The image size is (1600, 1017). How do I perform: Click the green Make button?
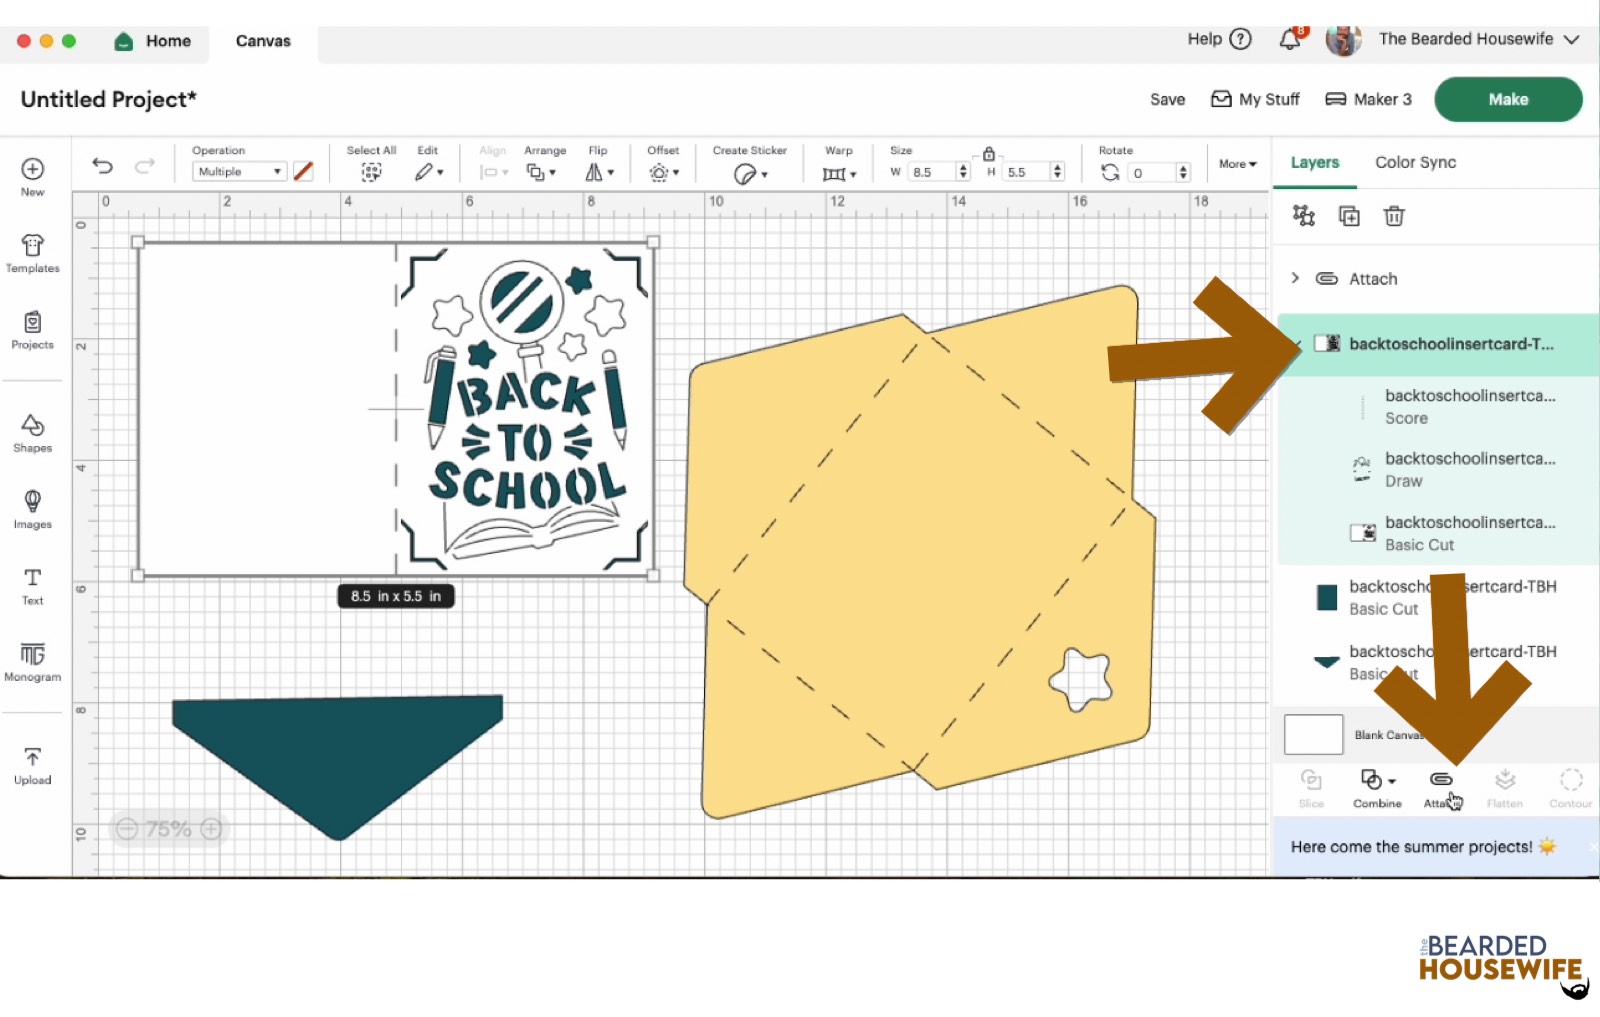pos(1507,99)
